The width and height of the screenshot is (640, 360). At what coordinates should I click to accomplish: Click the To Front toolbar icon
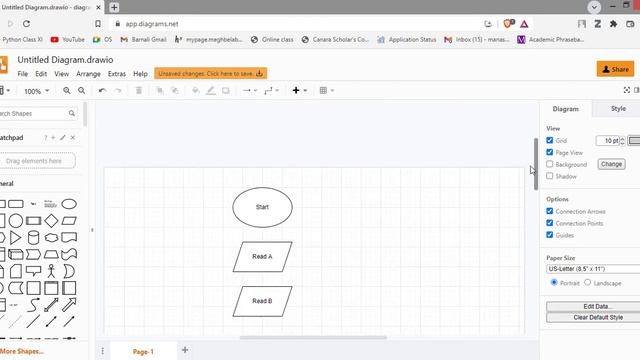[x=160, y=91]
